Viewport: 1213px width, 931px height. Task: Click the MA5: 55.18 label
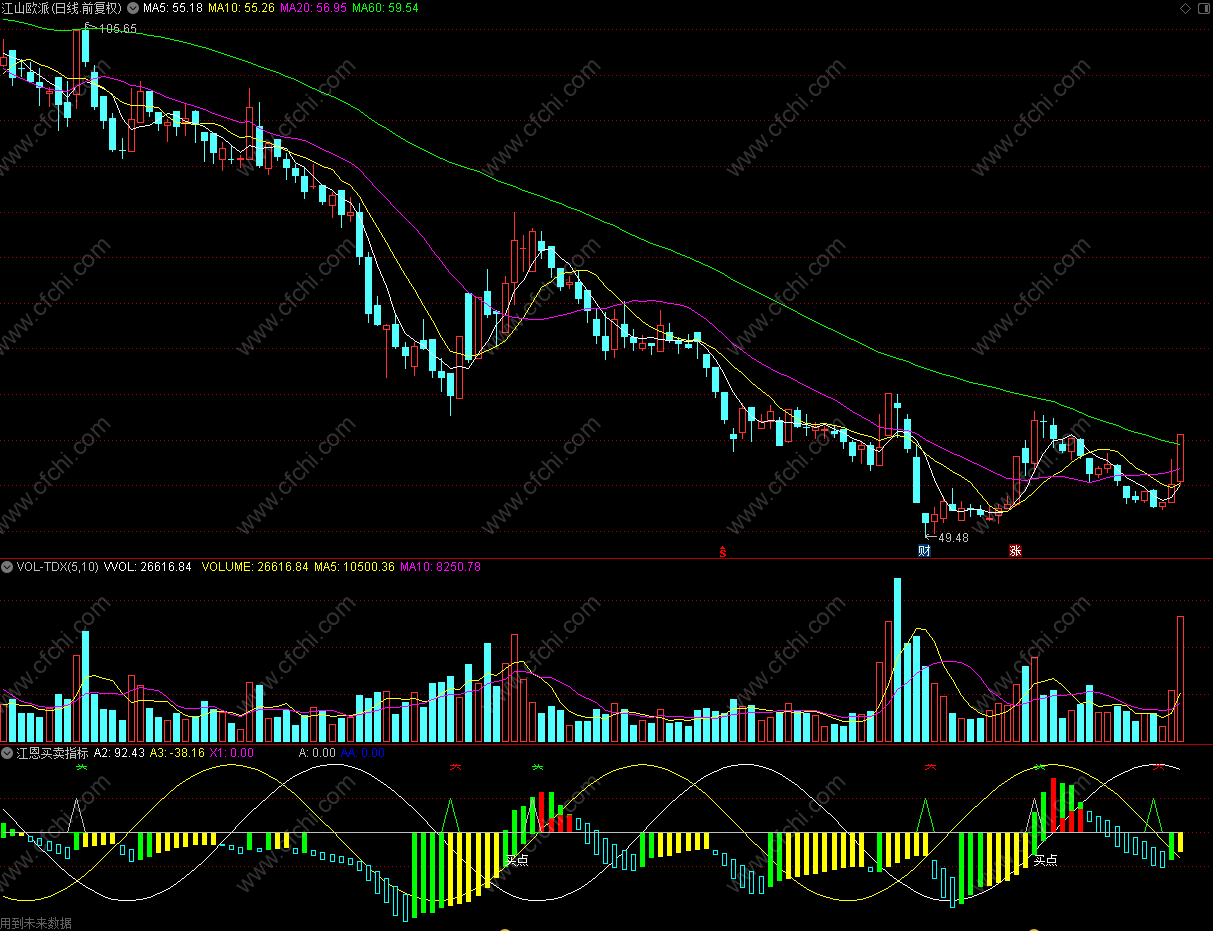click(x=174, y=8)
